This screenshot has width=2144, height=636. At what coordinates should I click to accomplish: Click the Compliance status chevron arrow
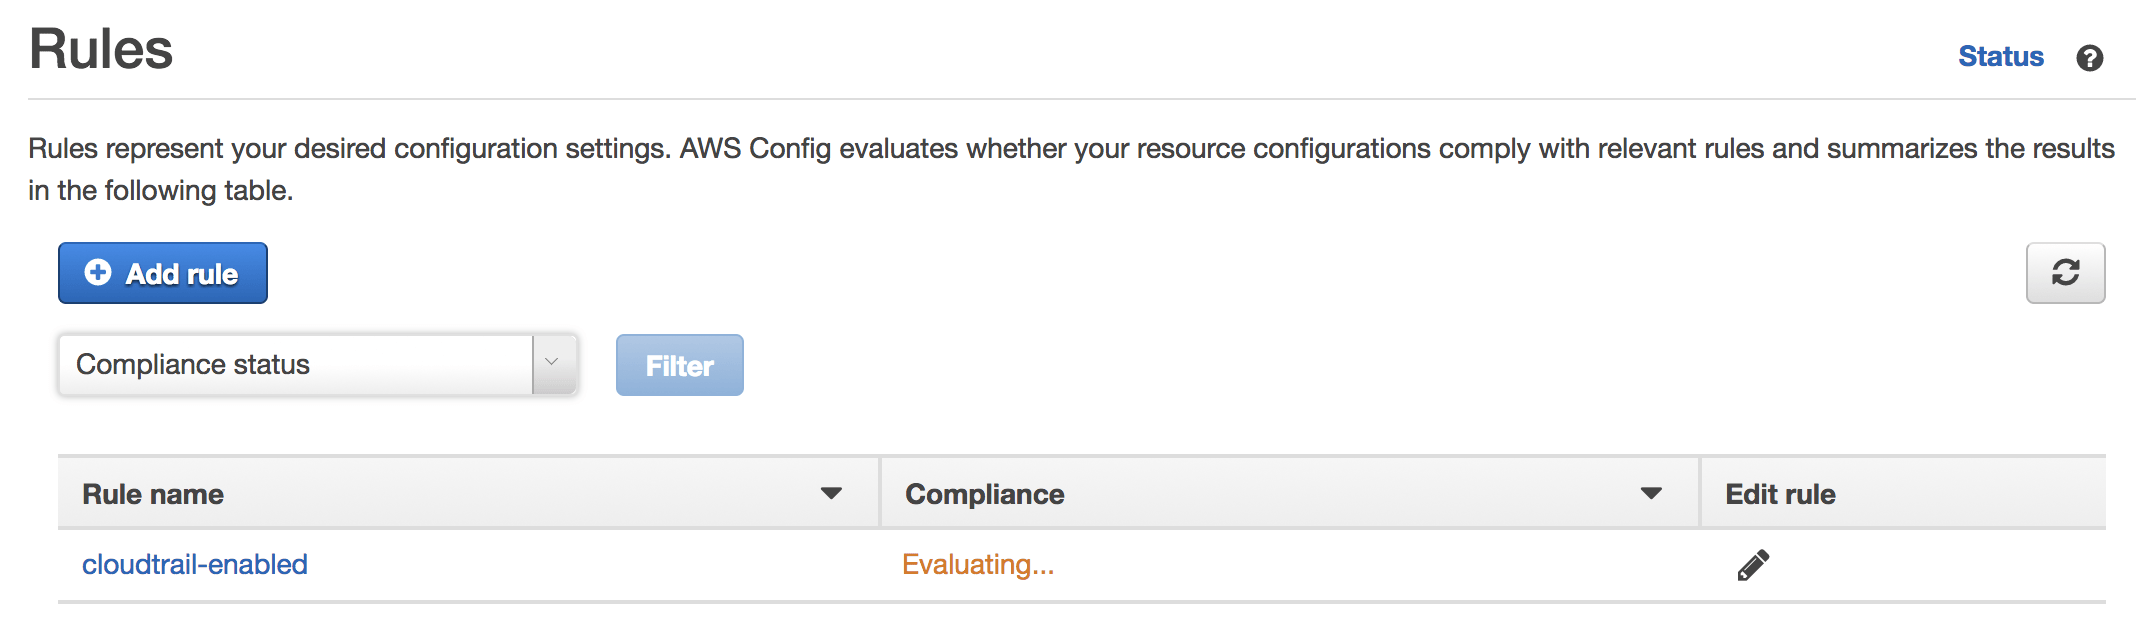tap(552, 363)
